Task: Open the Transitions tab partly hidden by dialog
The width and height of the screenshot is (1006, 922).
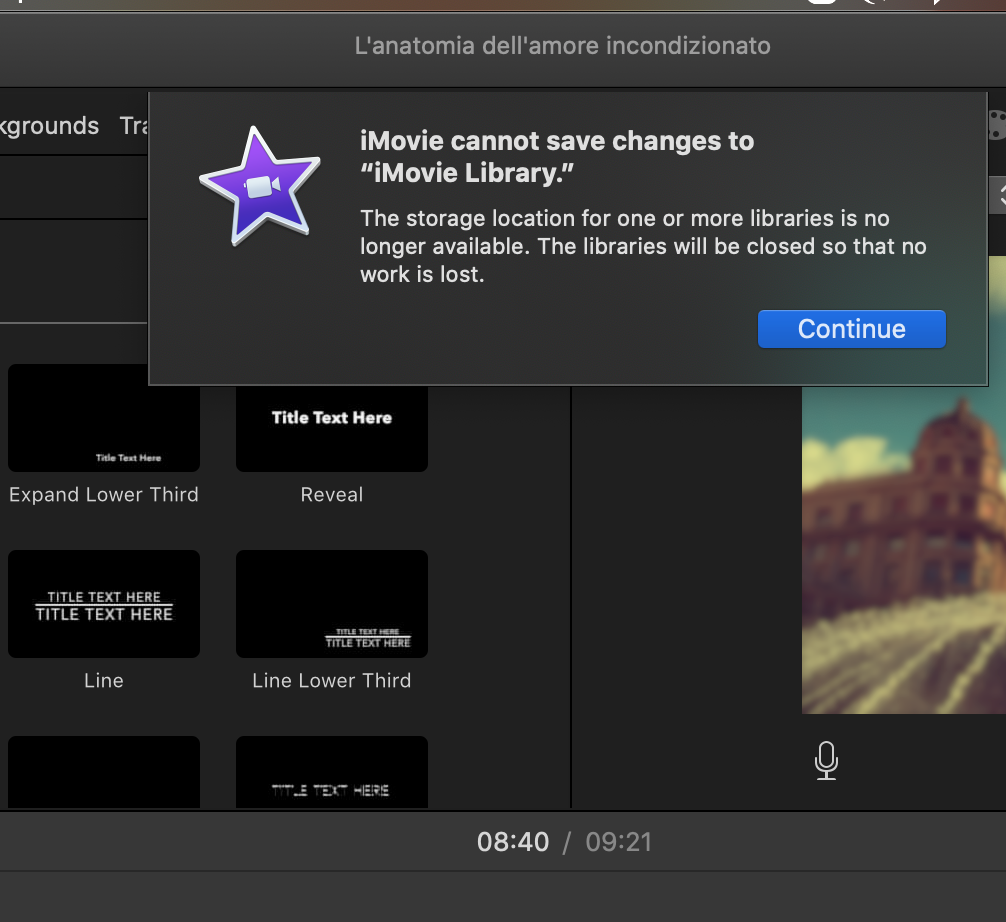Action: pyautogui.click(x=133, y=126)
